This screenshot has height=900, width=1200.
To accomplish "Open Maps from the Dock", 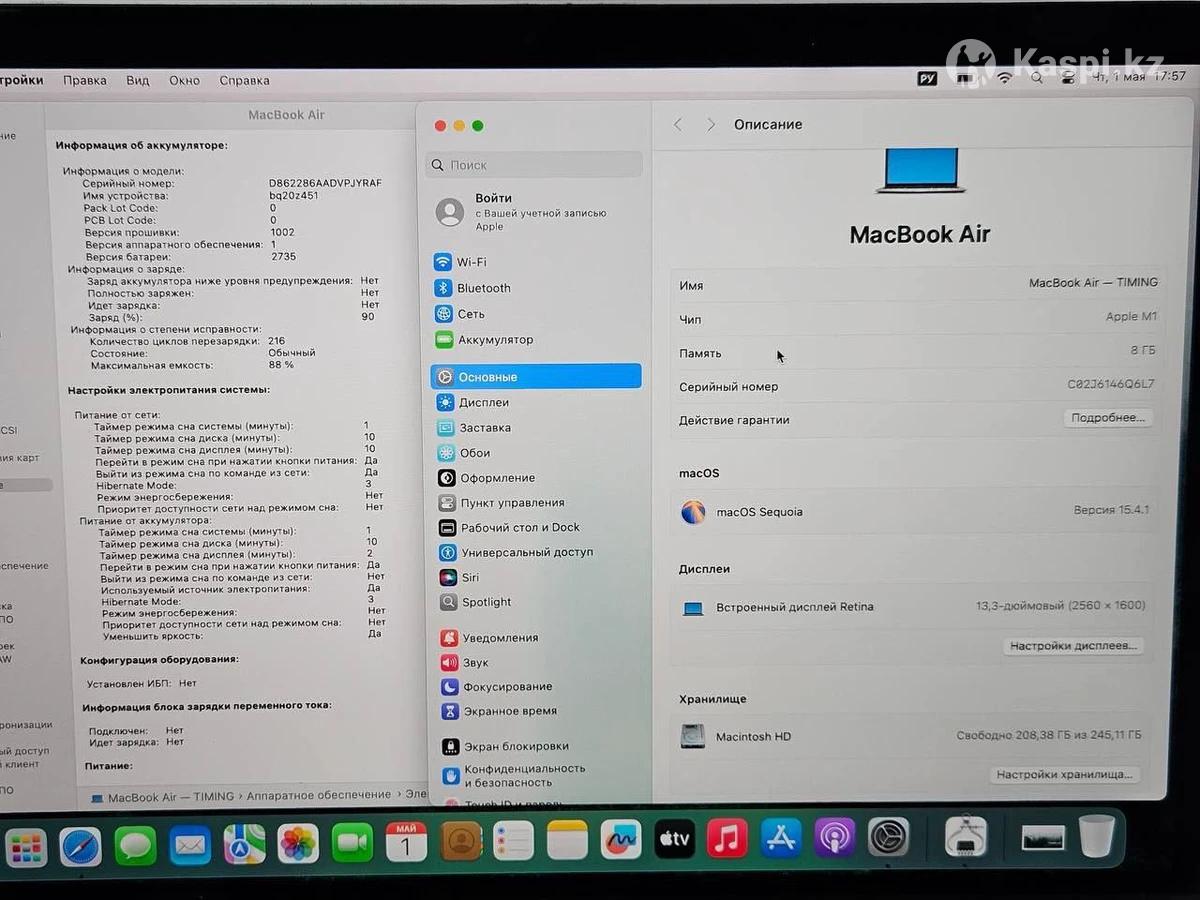I will pos(244,844).
